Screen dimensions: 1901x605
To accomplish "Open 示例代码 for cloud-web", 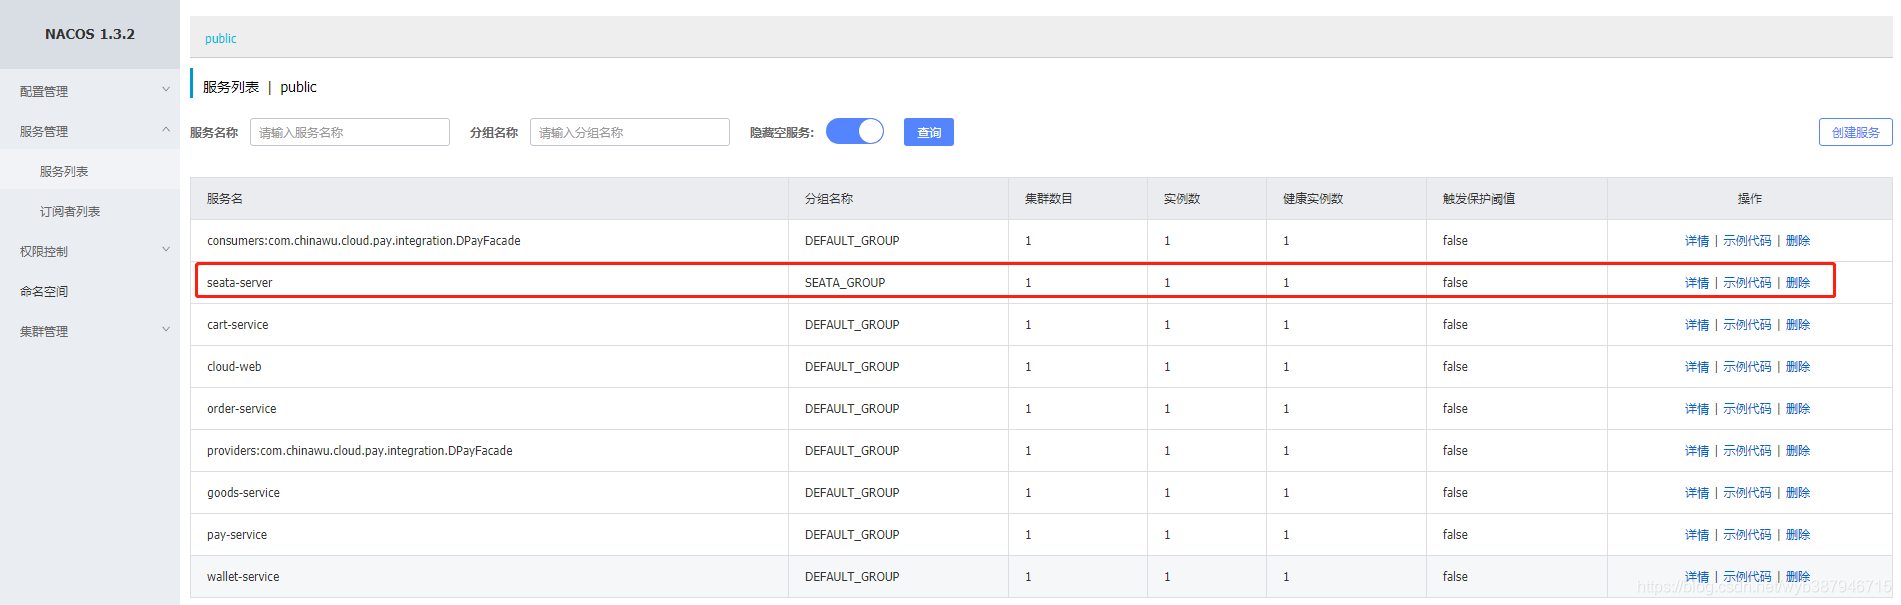I will point(1747,367).
